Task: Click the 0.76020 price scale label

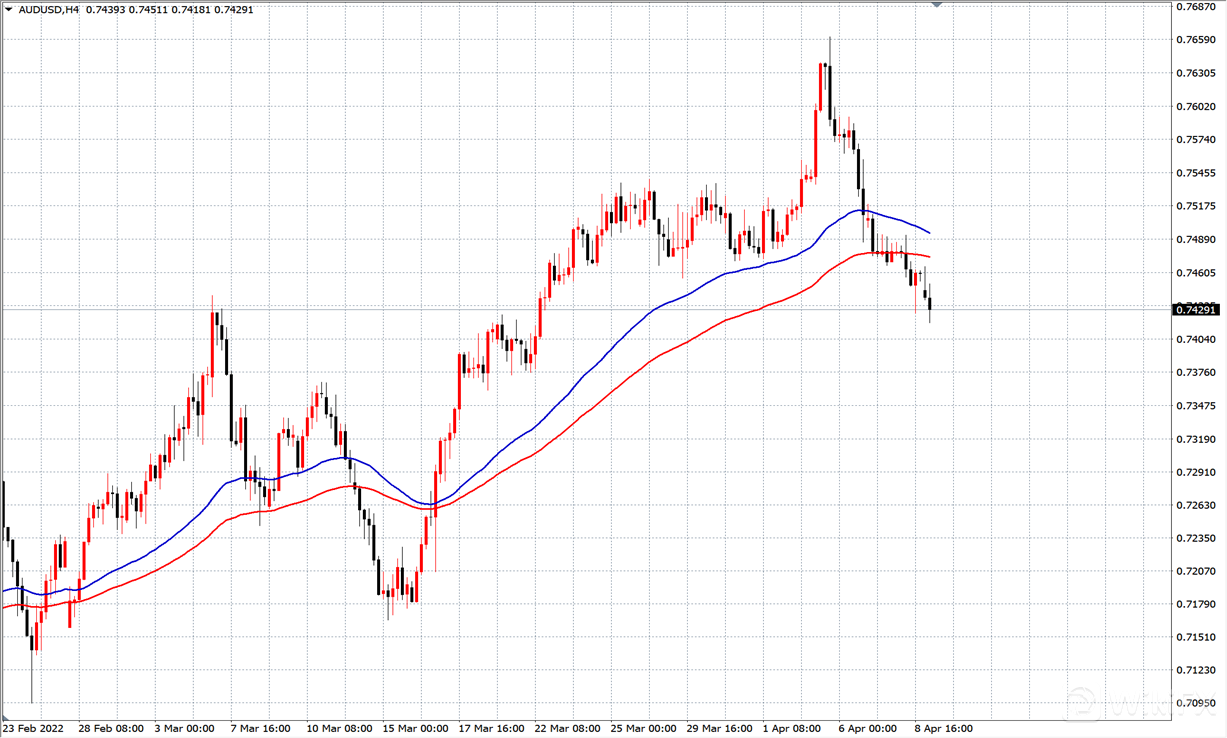Action: (1195, 107)
